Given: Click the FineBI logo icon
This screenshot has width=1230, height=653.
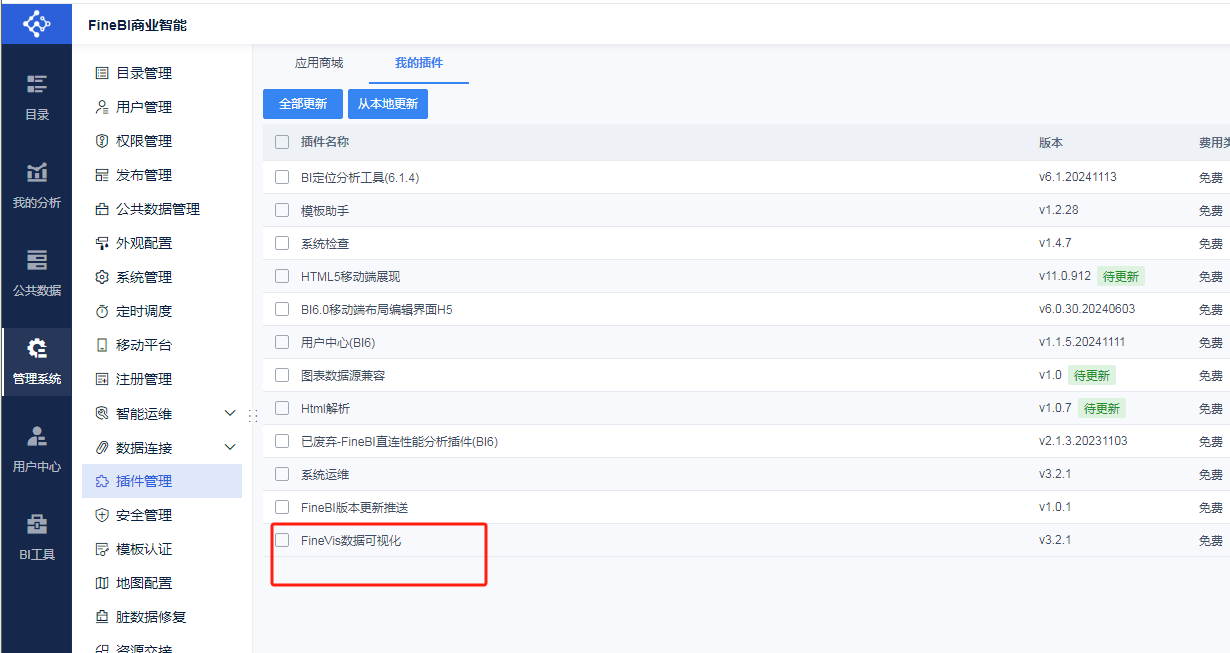Looking at the screenshot, I should point(36,23).
